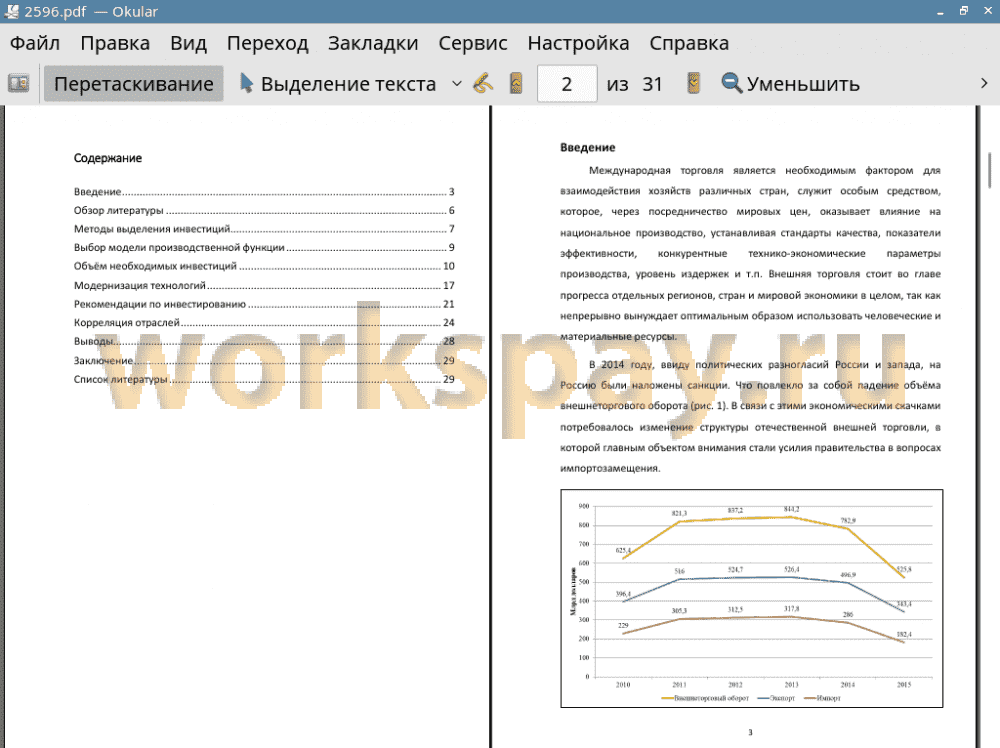This screenshot has height=748, width=1000.
Task: Click the bold Введение heading on page 3
Action: pos(587,147)
